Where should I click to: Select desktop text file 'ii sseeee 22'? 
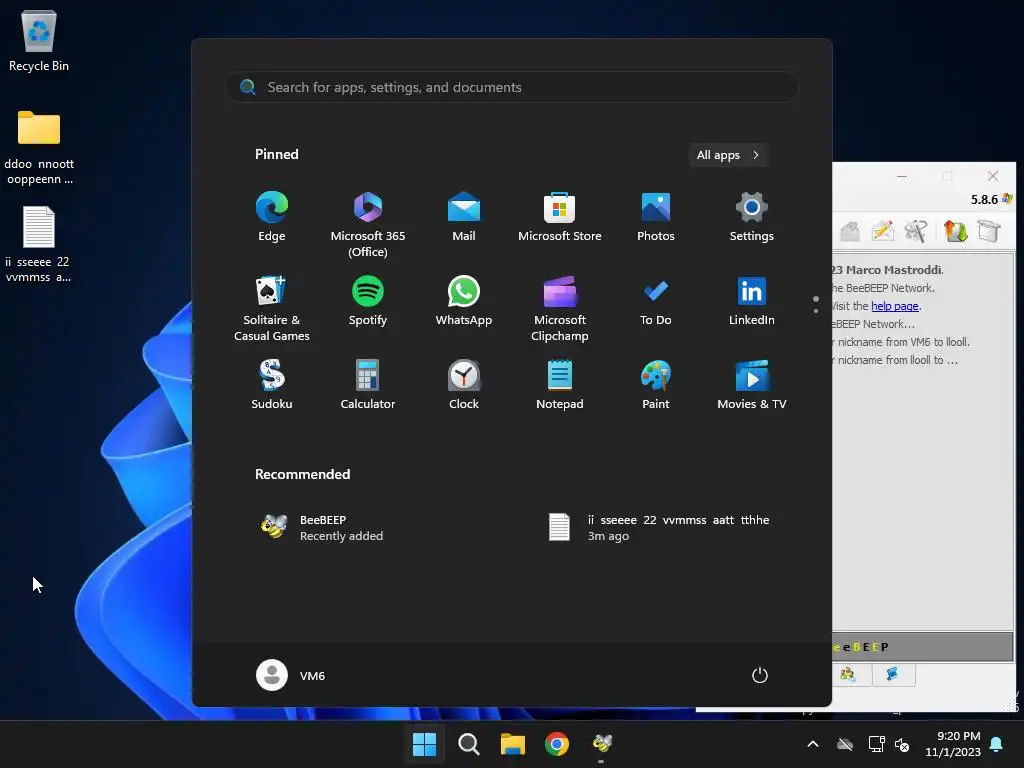tap(39, 244)
